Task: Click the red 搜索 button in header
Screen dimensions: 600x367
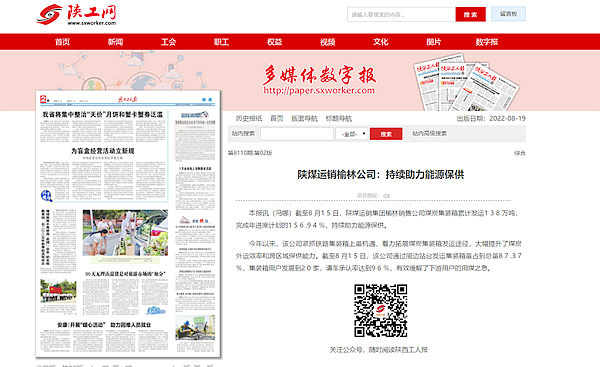Action: click(470, 15)
